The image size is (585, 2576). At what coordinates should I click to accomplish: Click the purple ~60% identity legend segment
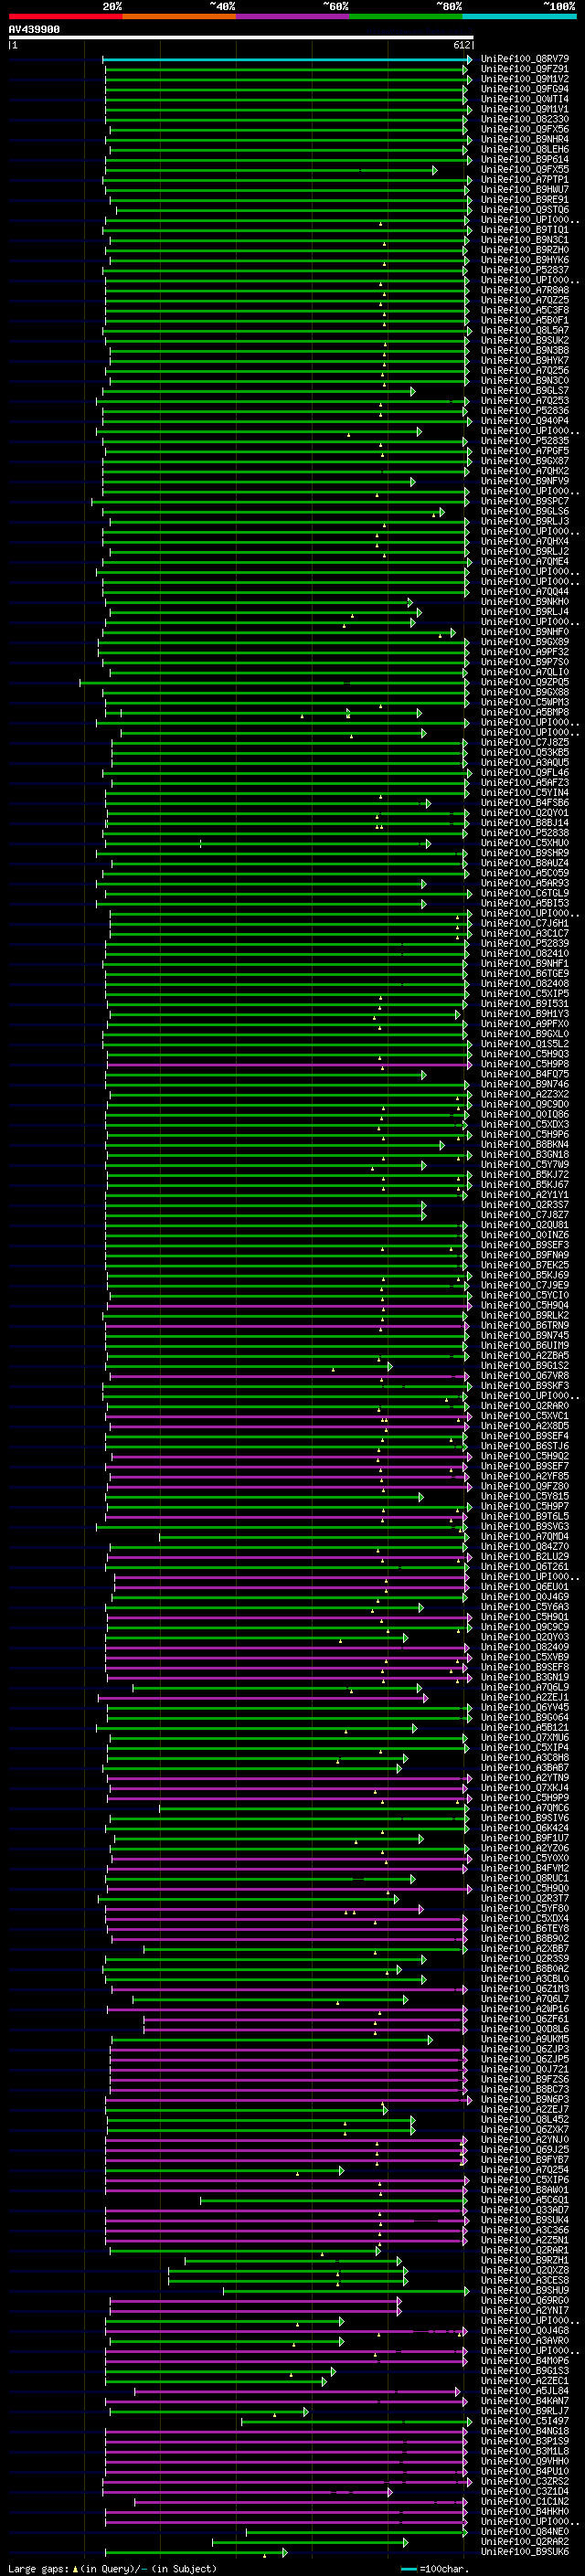coord(292,16)
